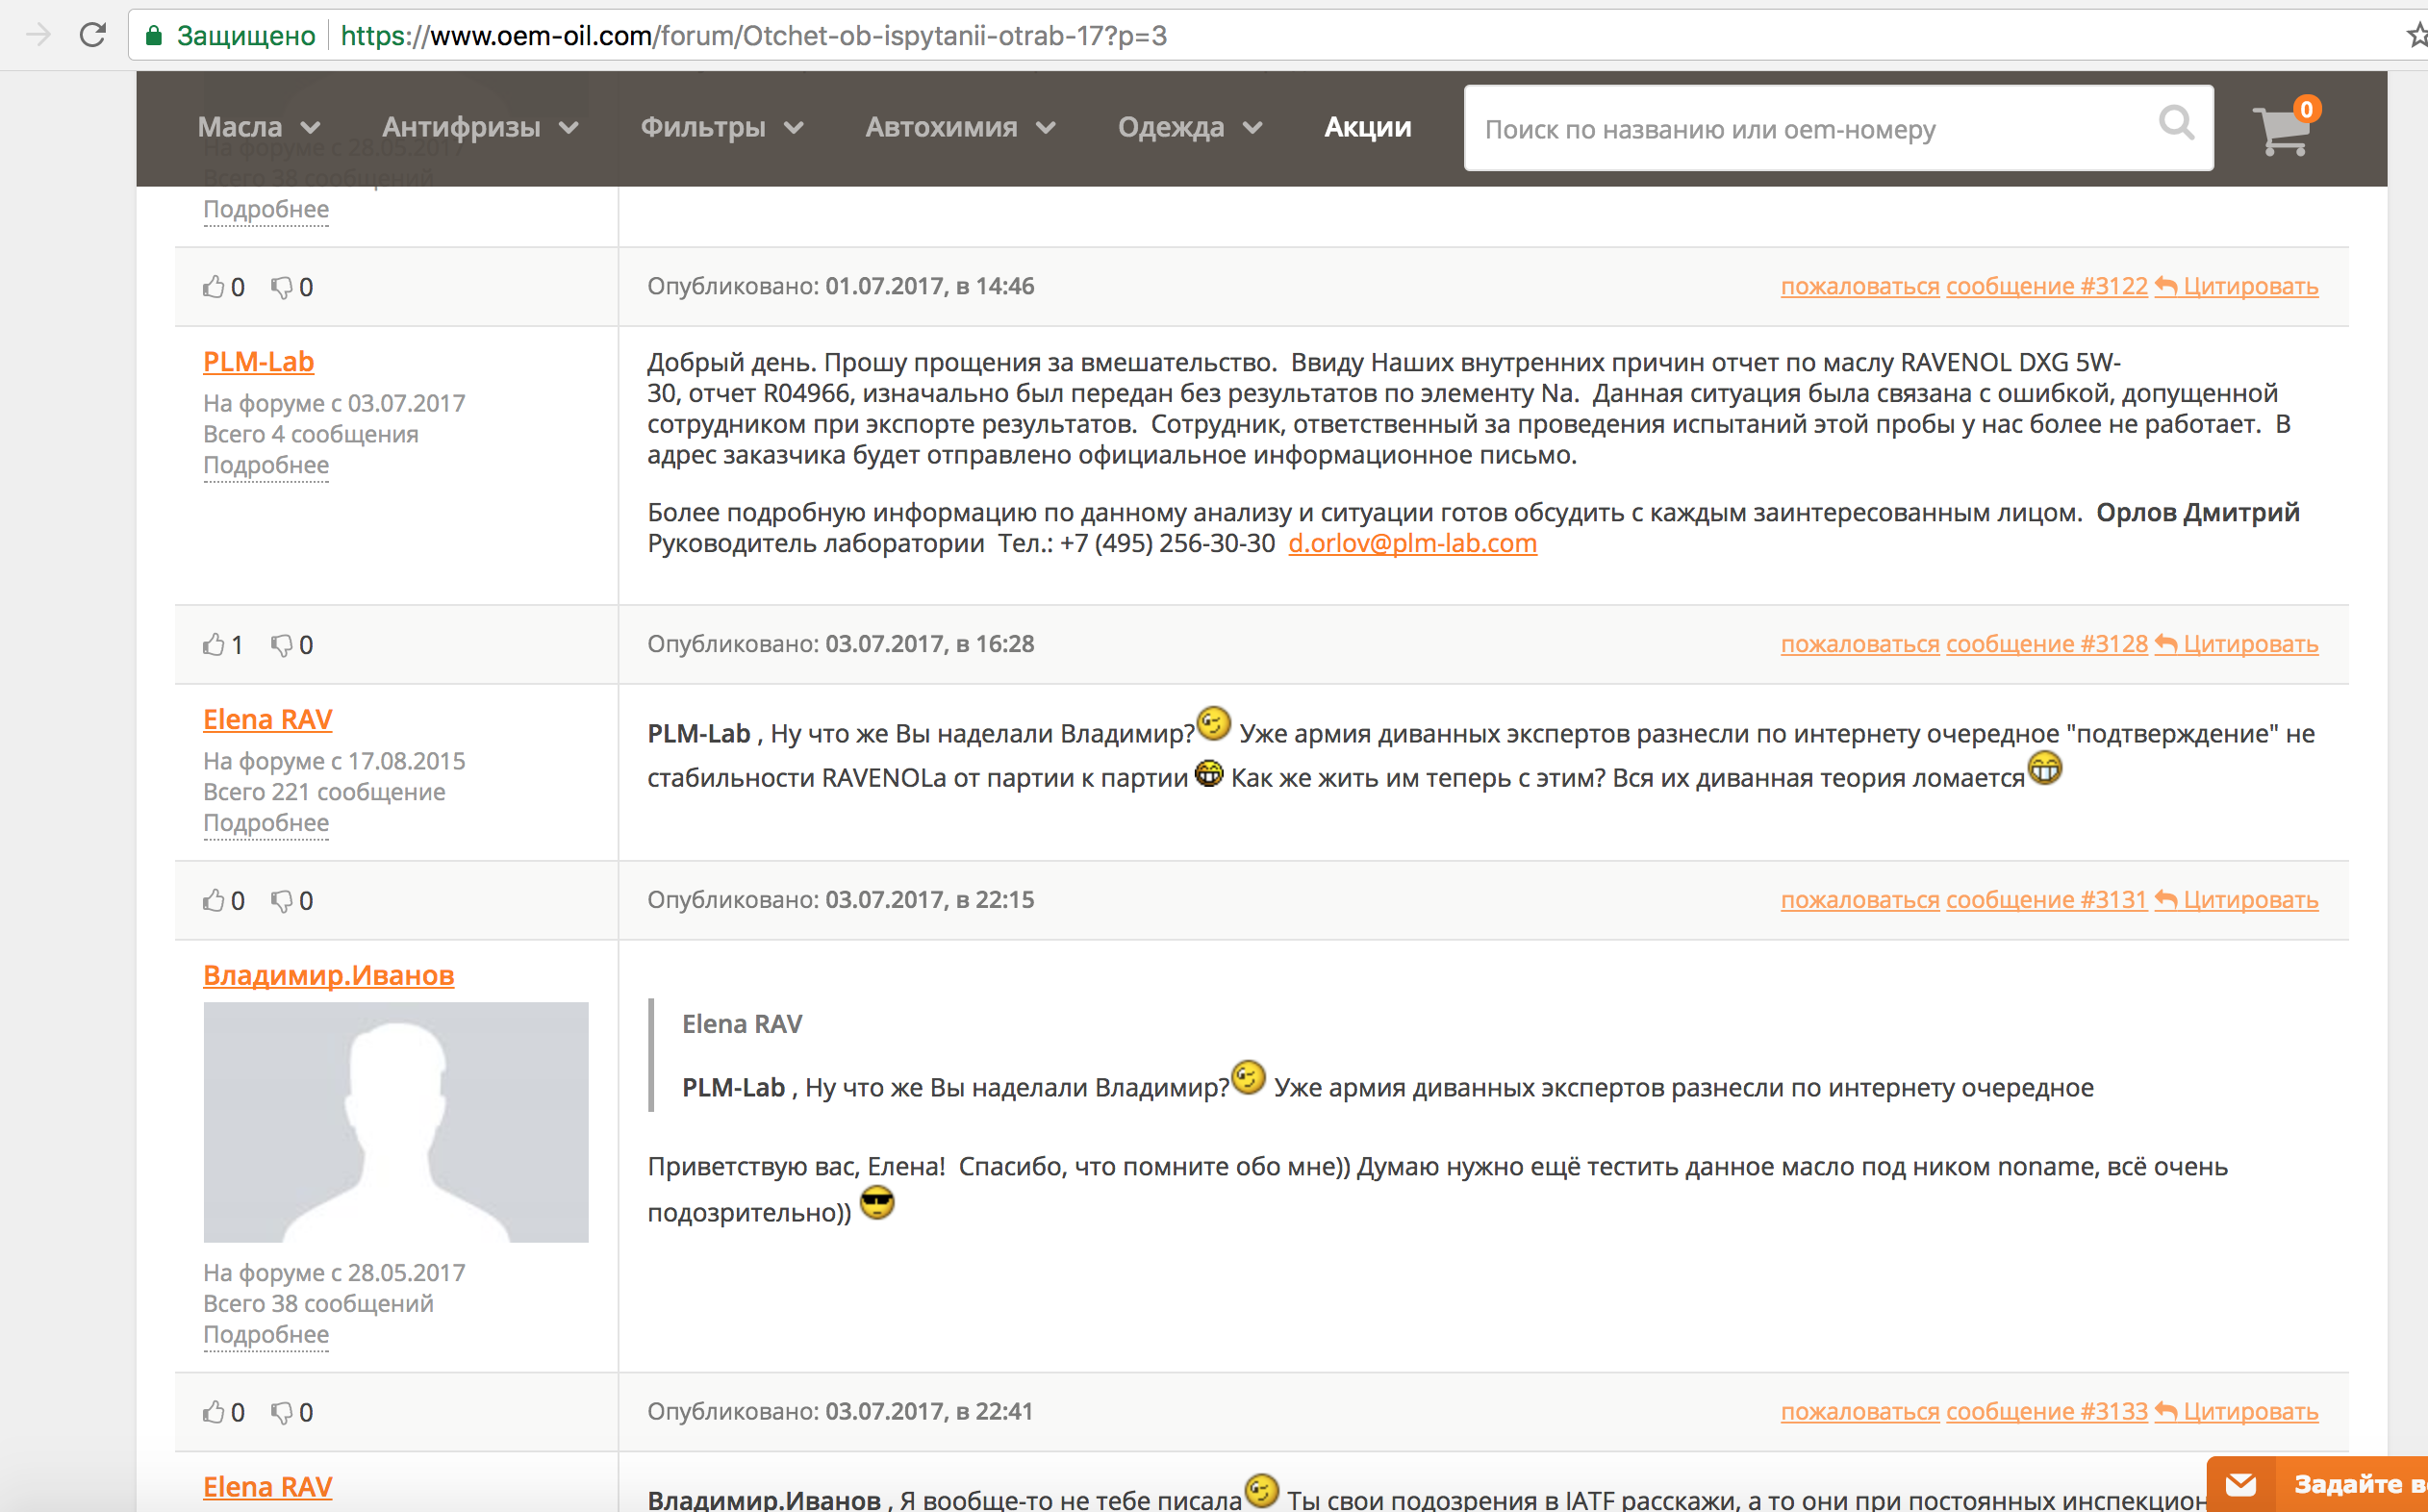Screen dimensions: 2428x1512
Task: Open сообщение #3133 permalink
Action: 2046,1412
